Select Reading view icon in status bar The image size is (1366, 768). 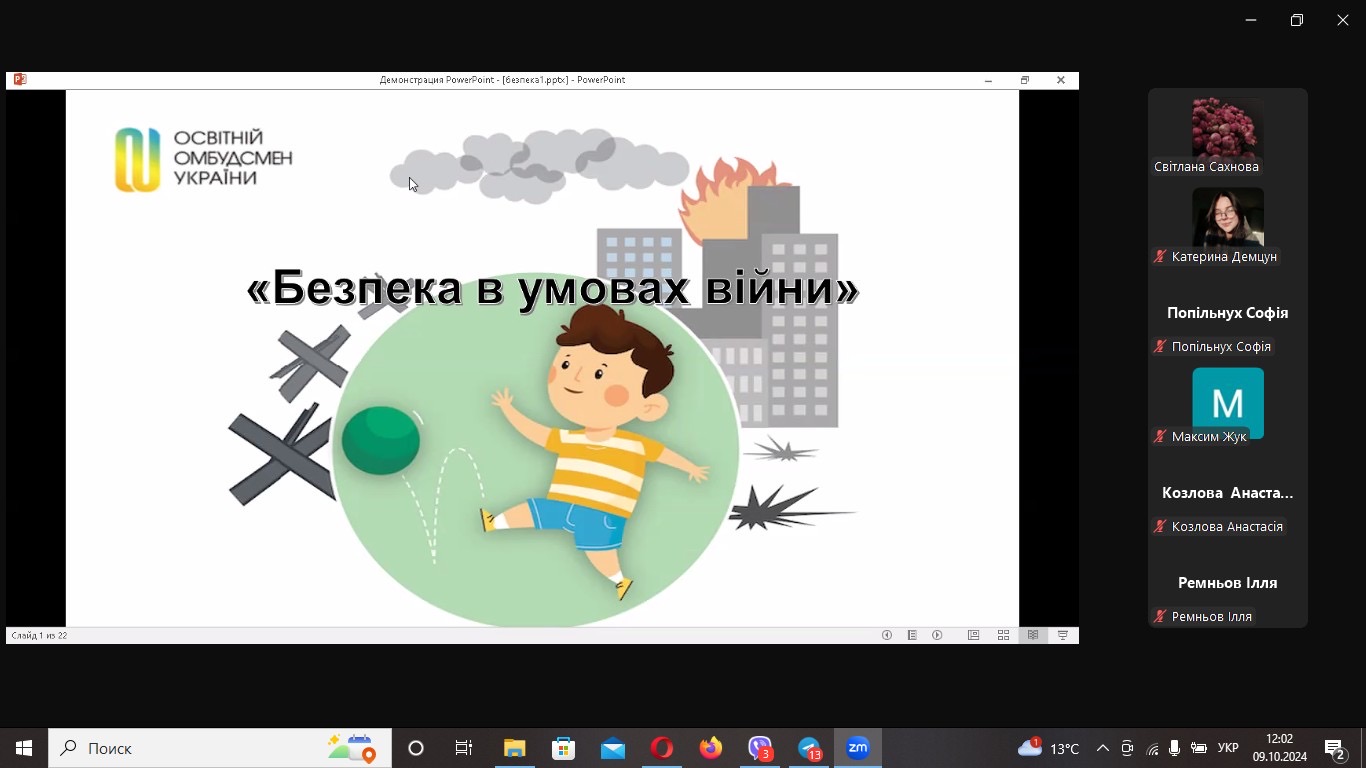click(x=1033, y=635)
